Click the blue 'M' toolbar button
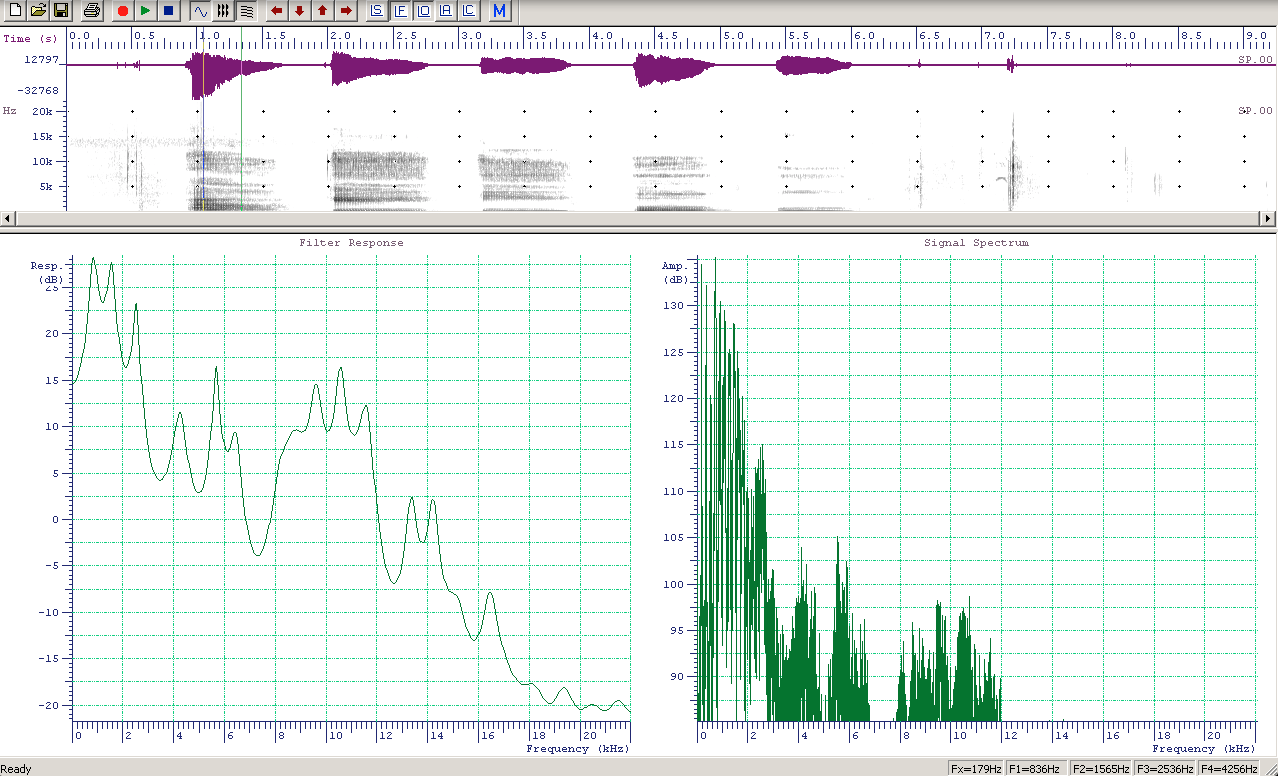 500,11
